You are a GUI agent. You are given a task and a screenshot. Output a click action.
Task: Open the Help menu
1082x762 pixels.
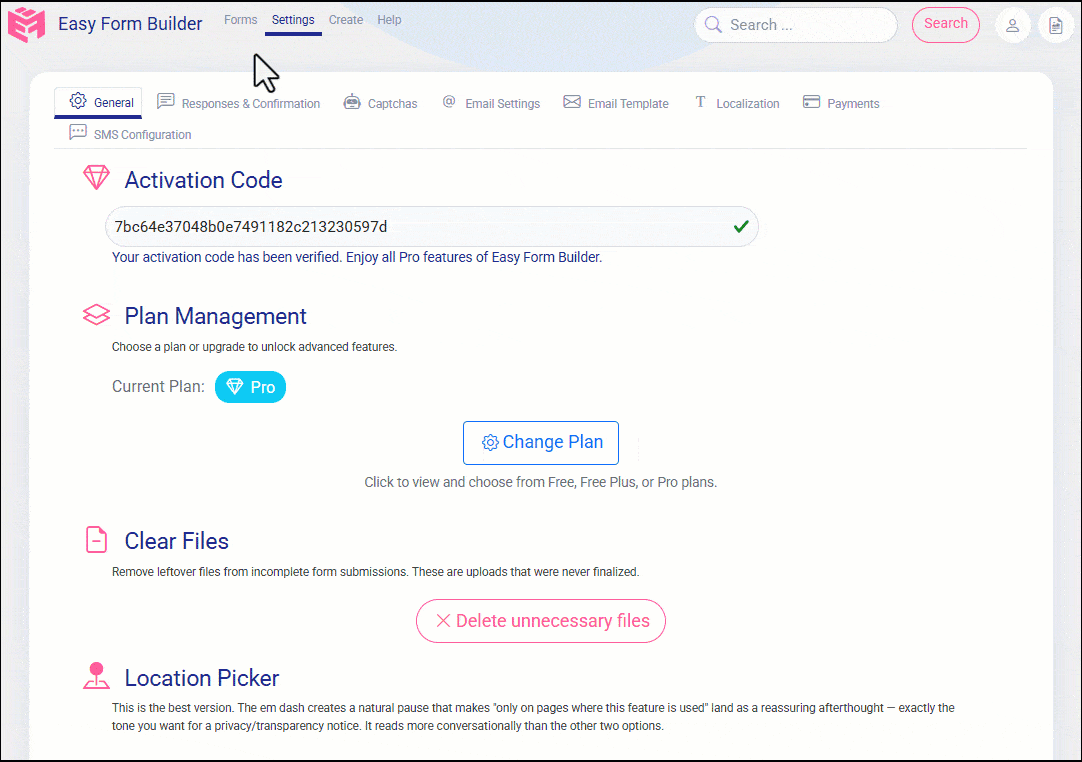[389, 20]
